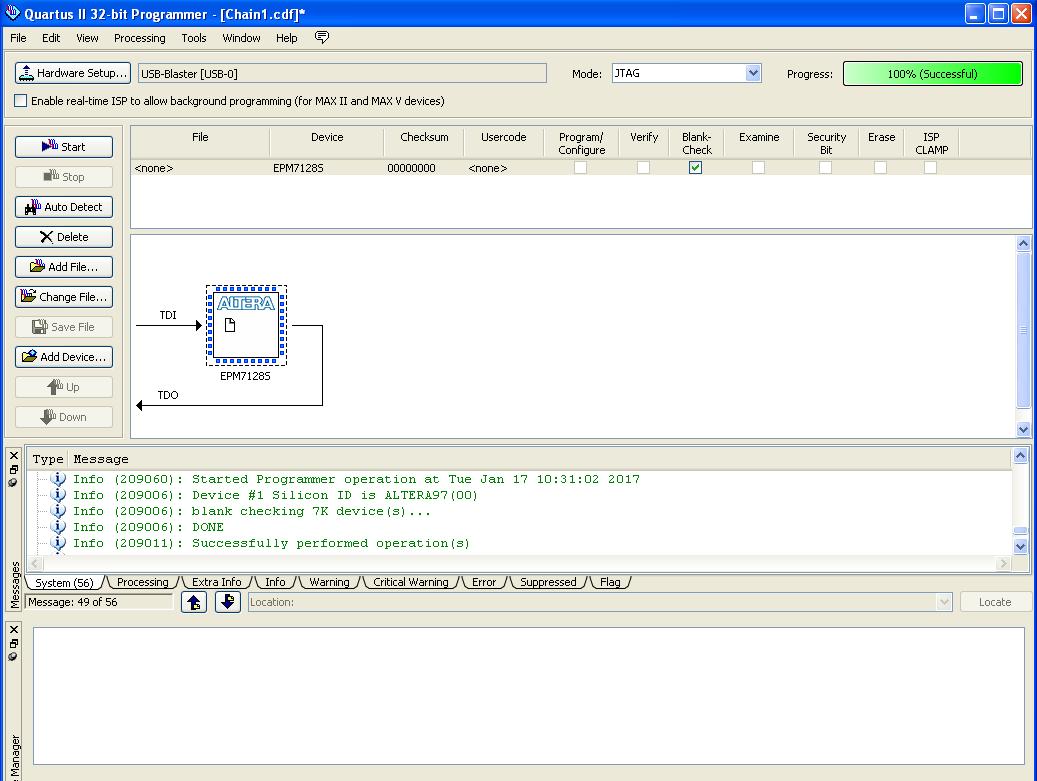Show the Error messages tab
1037x781 pixels.
(484, 582)
